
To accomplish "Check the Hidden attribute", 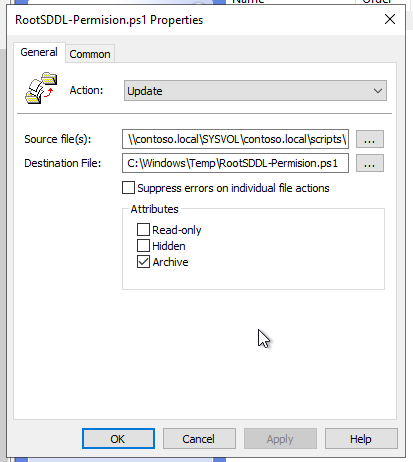I will (143, 246).
